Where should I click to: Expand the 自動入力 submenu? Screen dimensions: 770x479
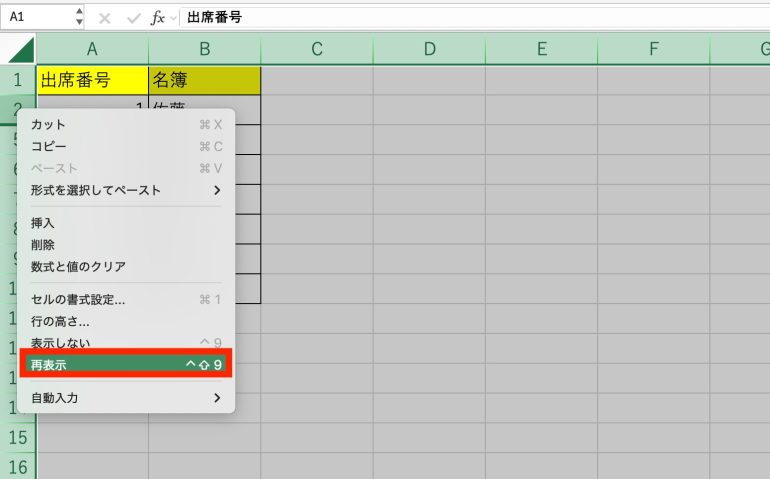217,398
